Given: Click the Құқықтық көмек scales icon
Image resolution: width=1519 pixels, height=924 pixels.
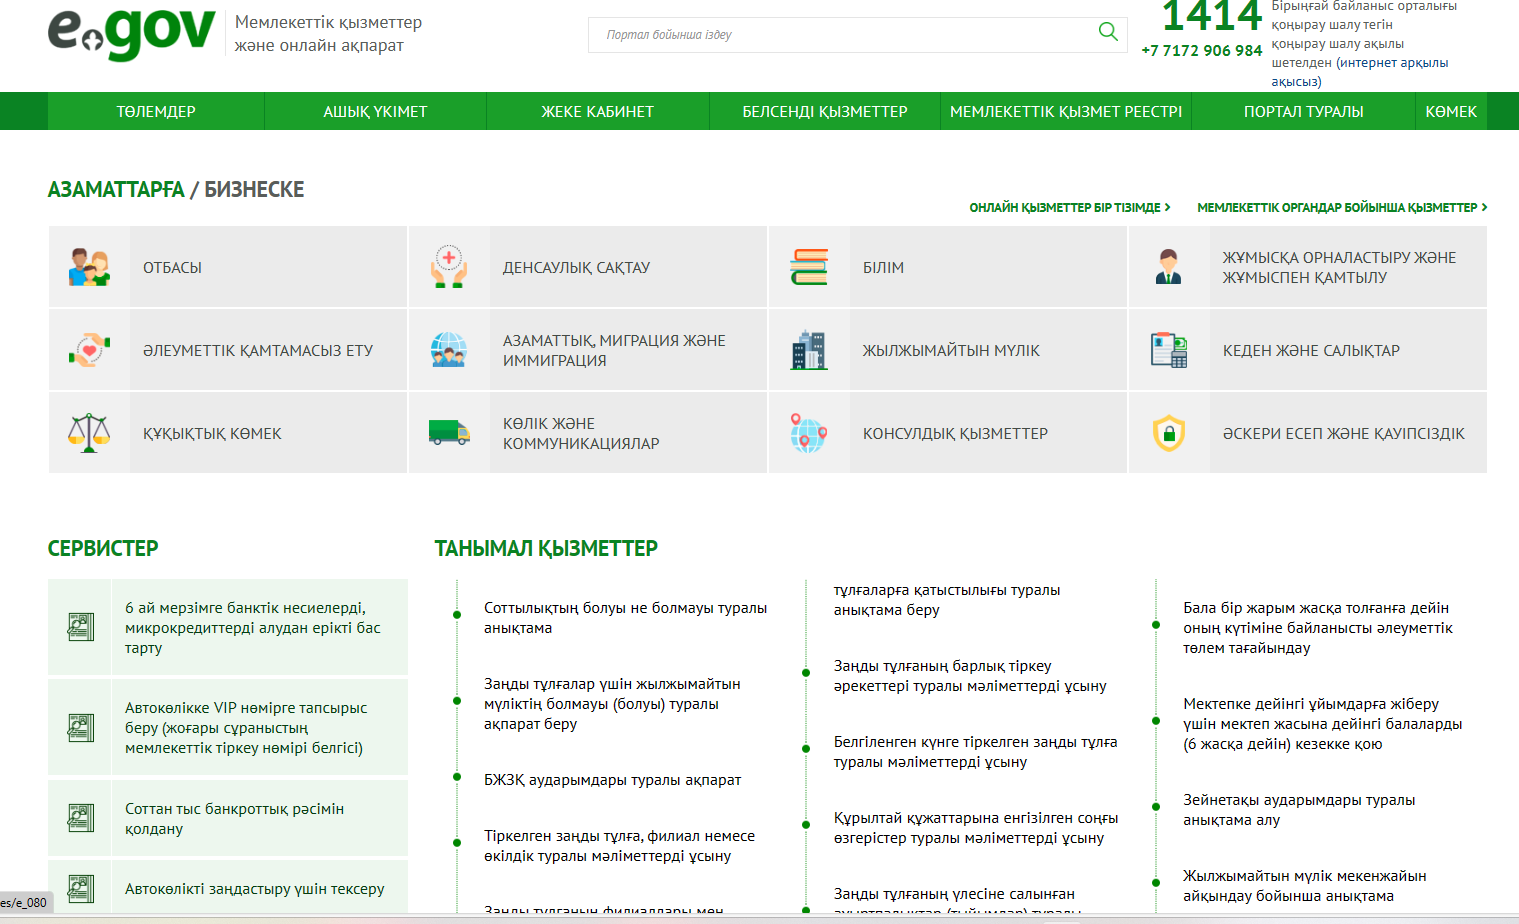Looking at the screenshot, I should coord(89,433).
